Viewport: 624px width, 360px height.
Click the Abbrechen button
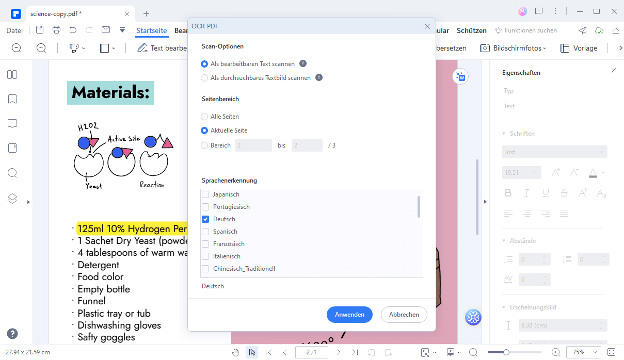click(404, 314)
